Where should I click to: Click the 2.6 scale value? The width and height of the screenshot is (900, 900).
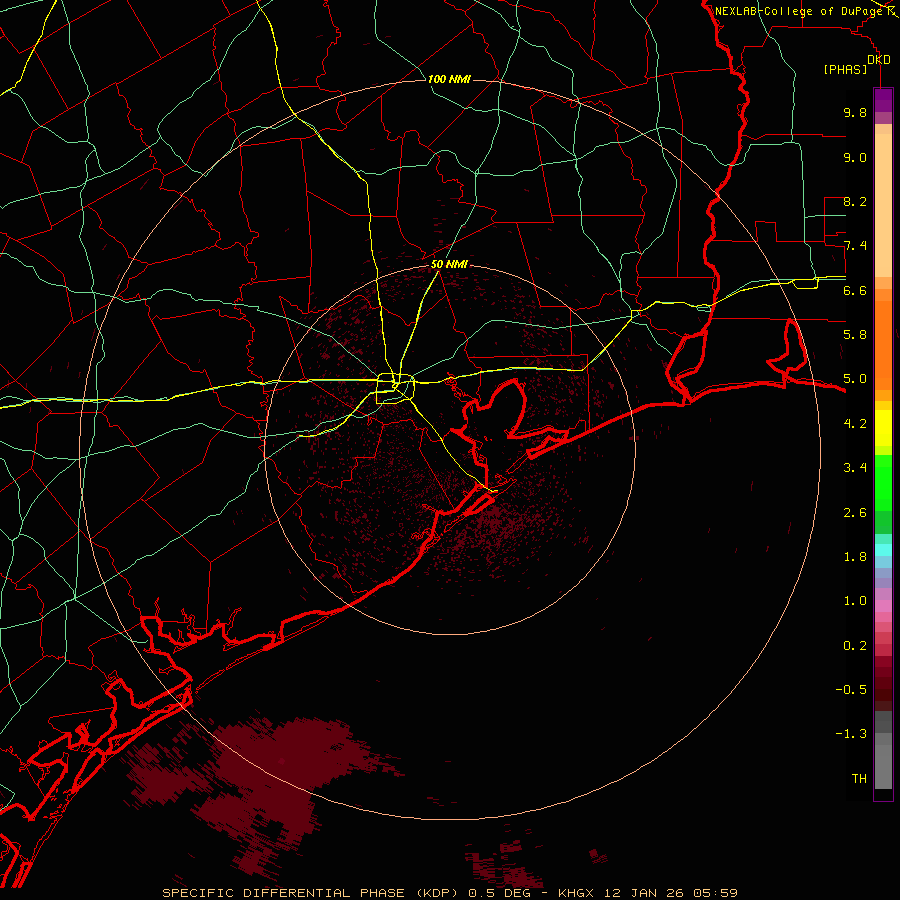(x=855, y=512)
